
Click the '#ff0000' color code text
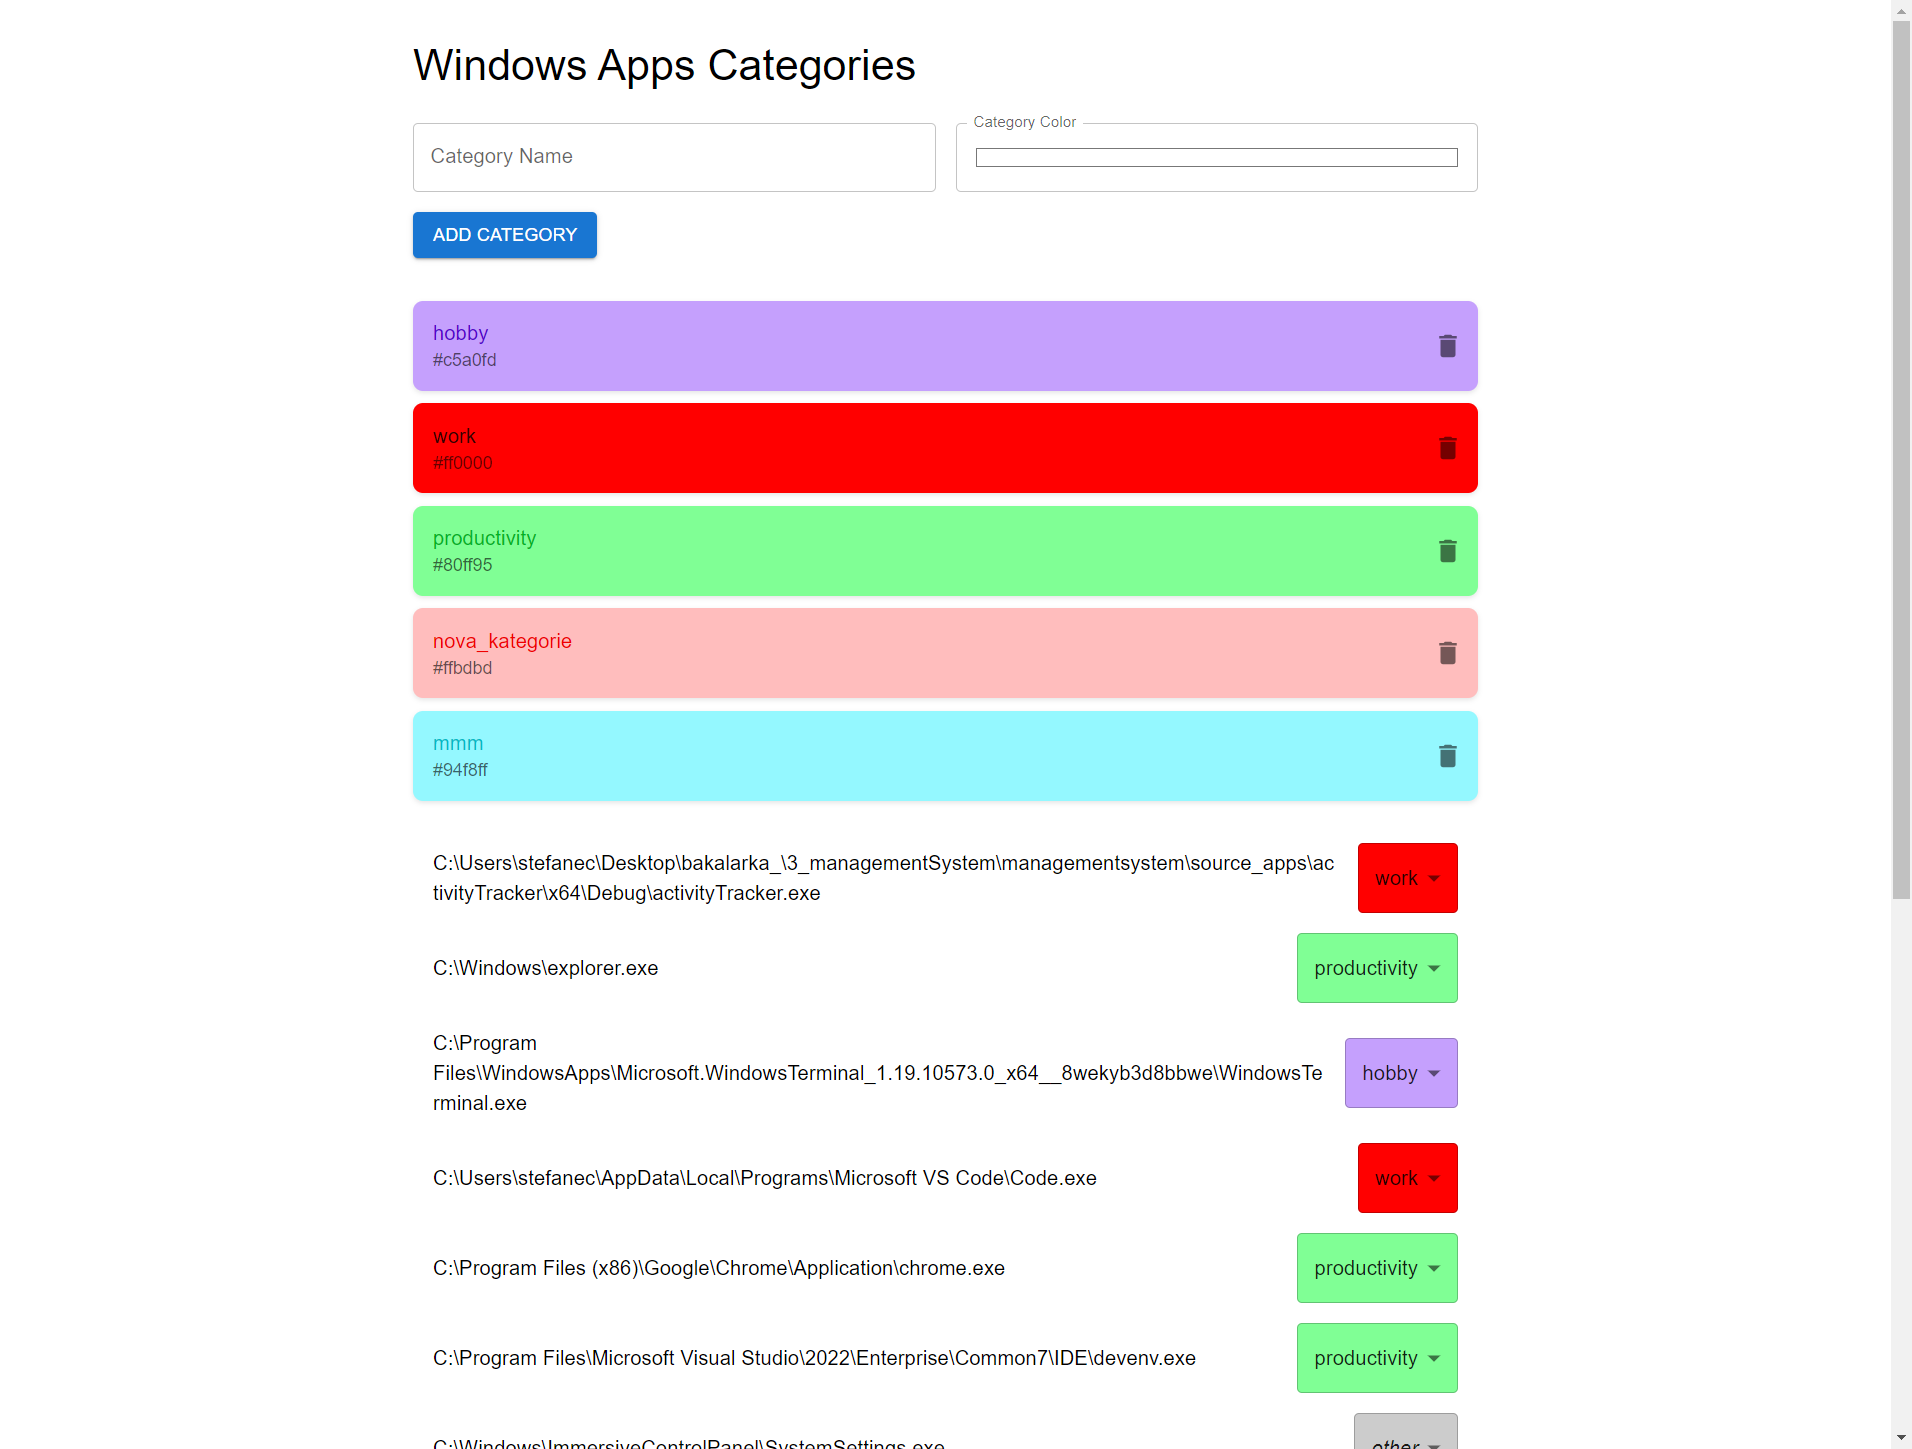click(462, 463)
